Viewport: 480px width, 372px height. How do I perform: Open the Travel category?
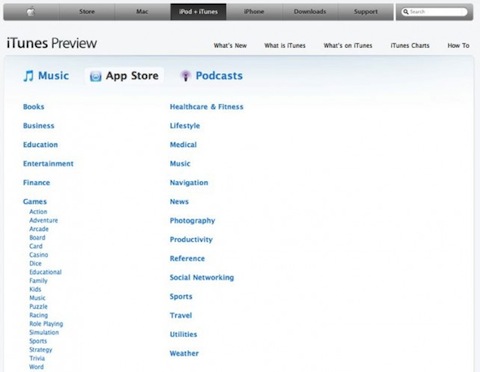181,316
